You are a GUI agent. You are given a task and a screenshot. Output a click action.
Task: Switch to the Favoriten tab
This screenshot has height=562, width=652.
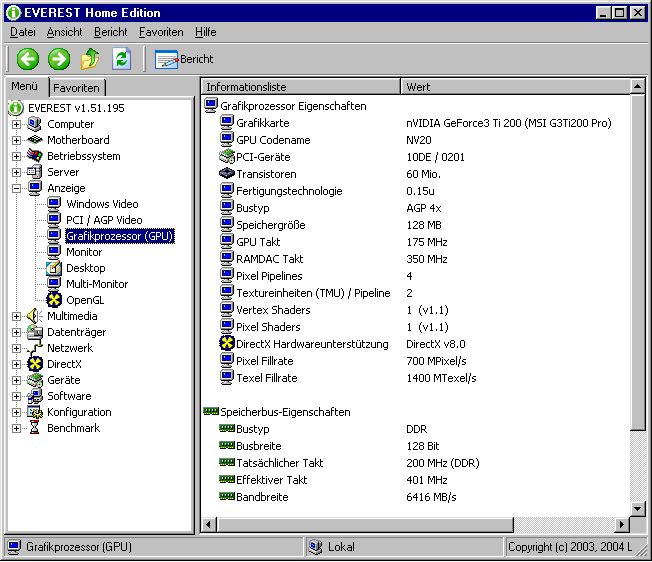pos(77,88)
